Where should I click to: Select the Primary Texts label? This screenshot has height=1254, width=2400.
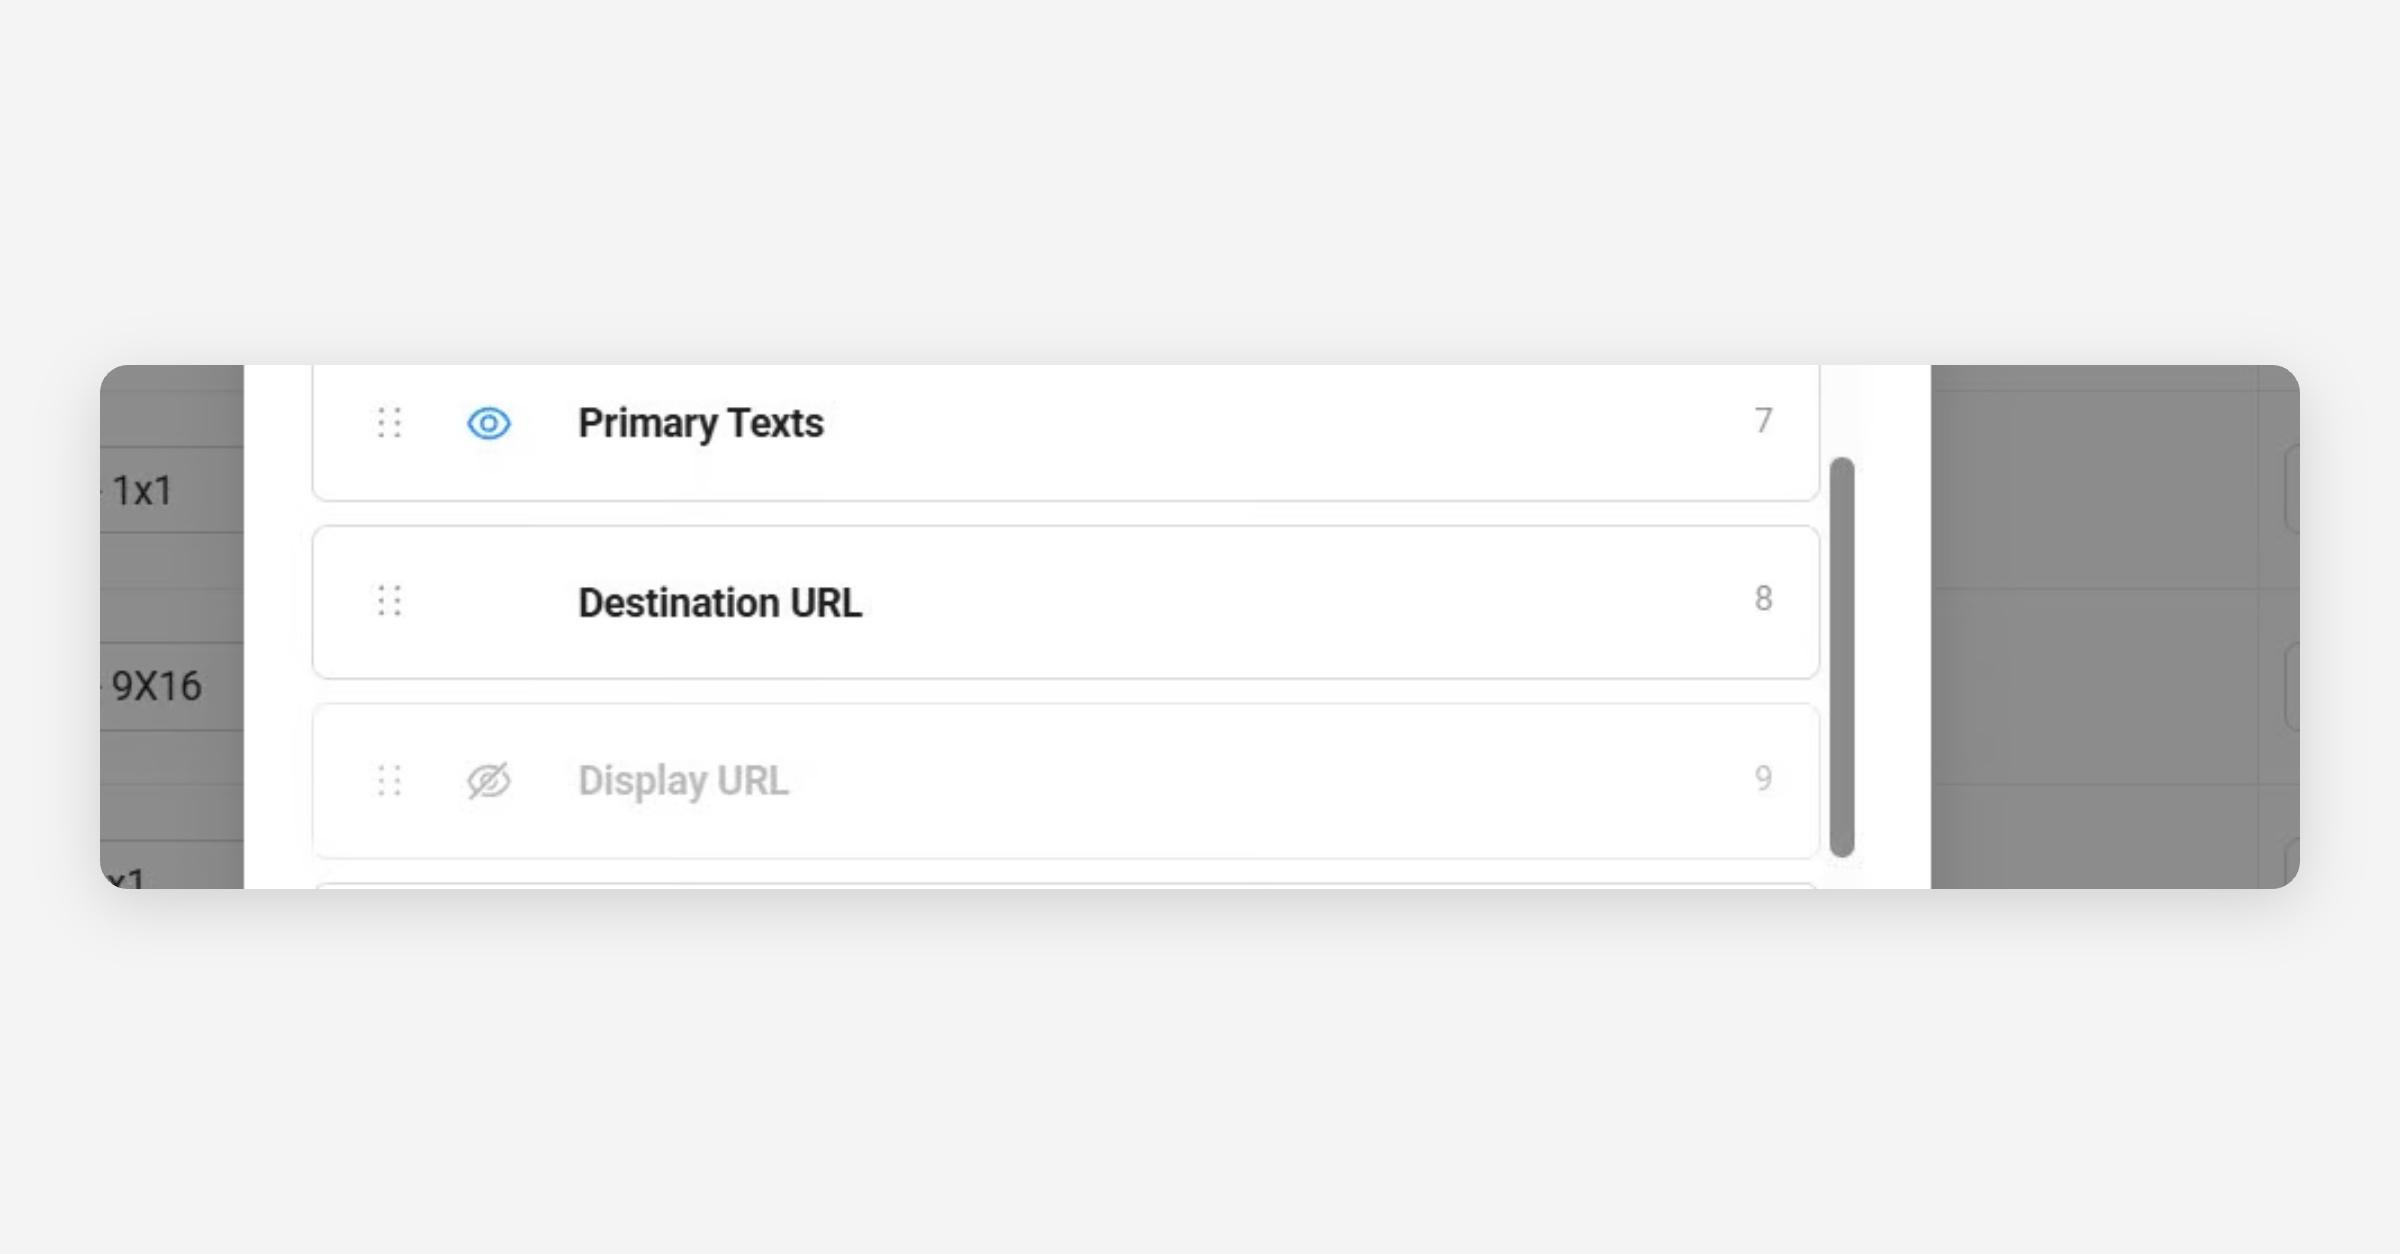(700, 423)
